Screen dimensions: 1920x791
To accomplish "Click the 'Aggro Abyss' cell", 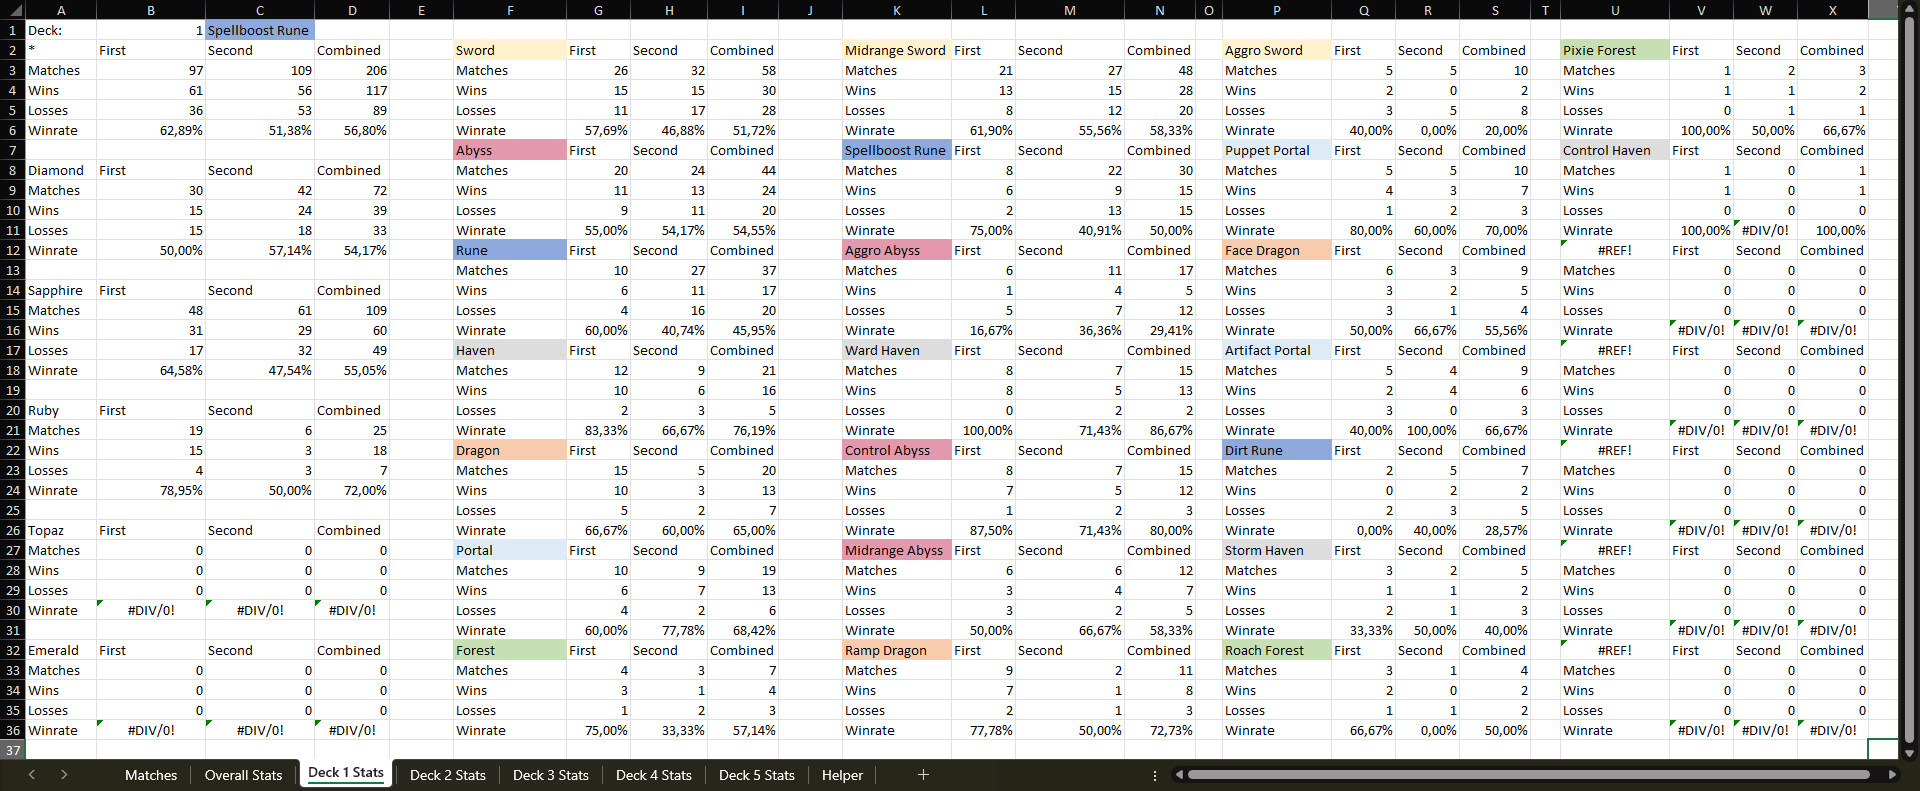I will click(897, 250).
